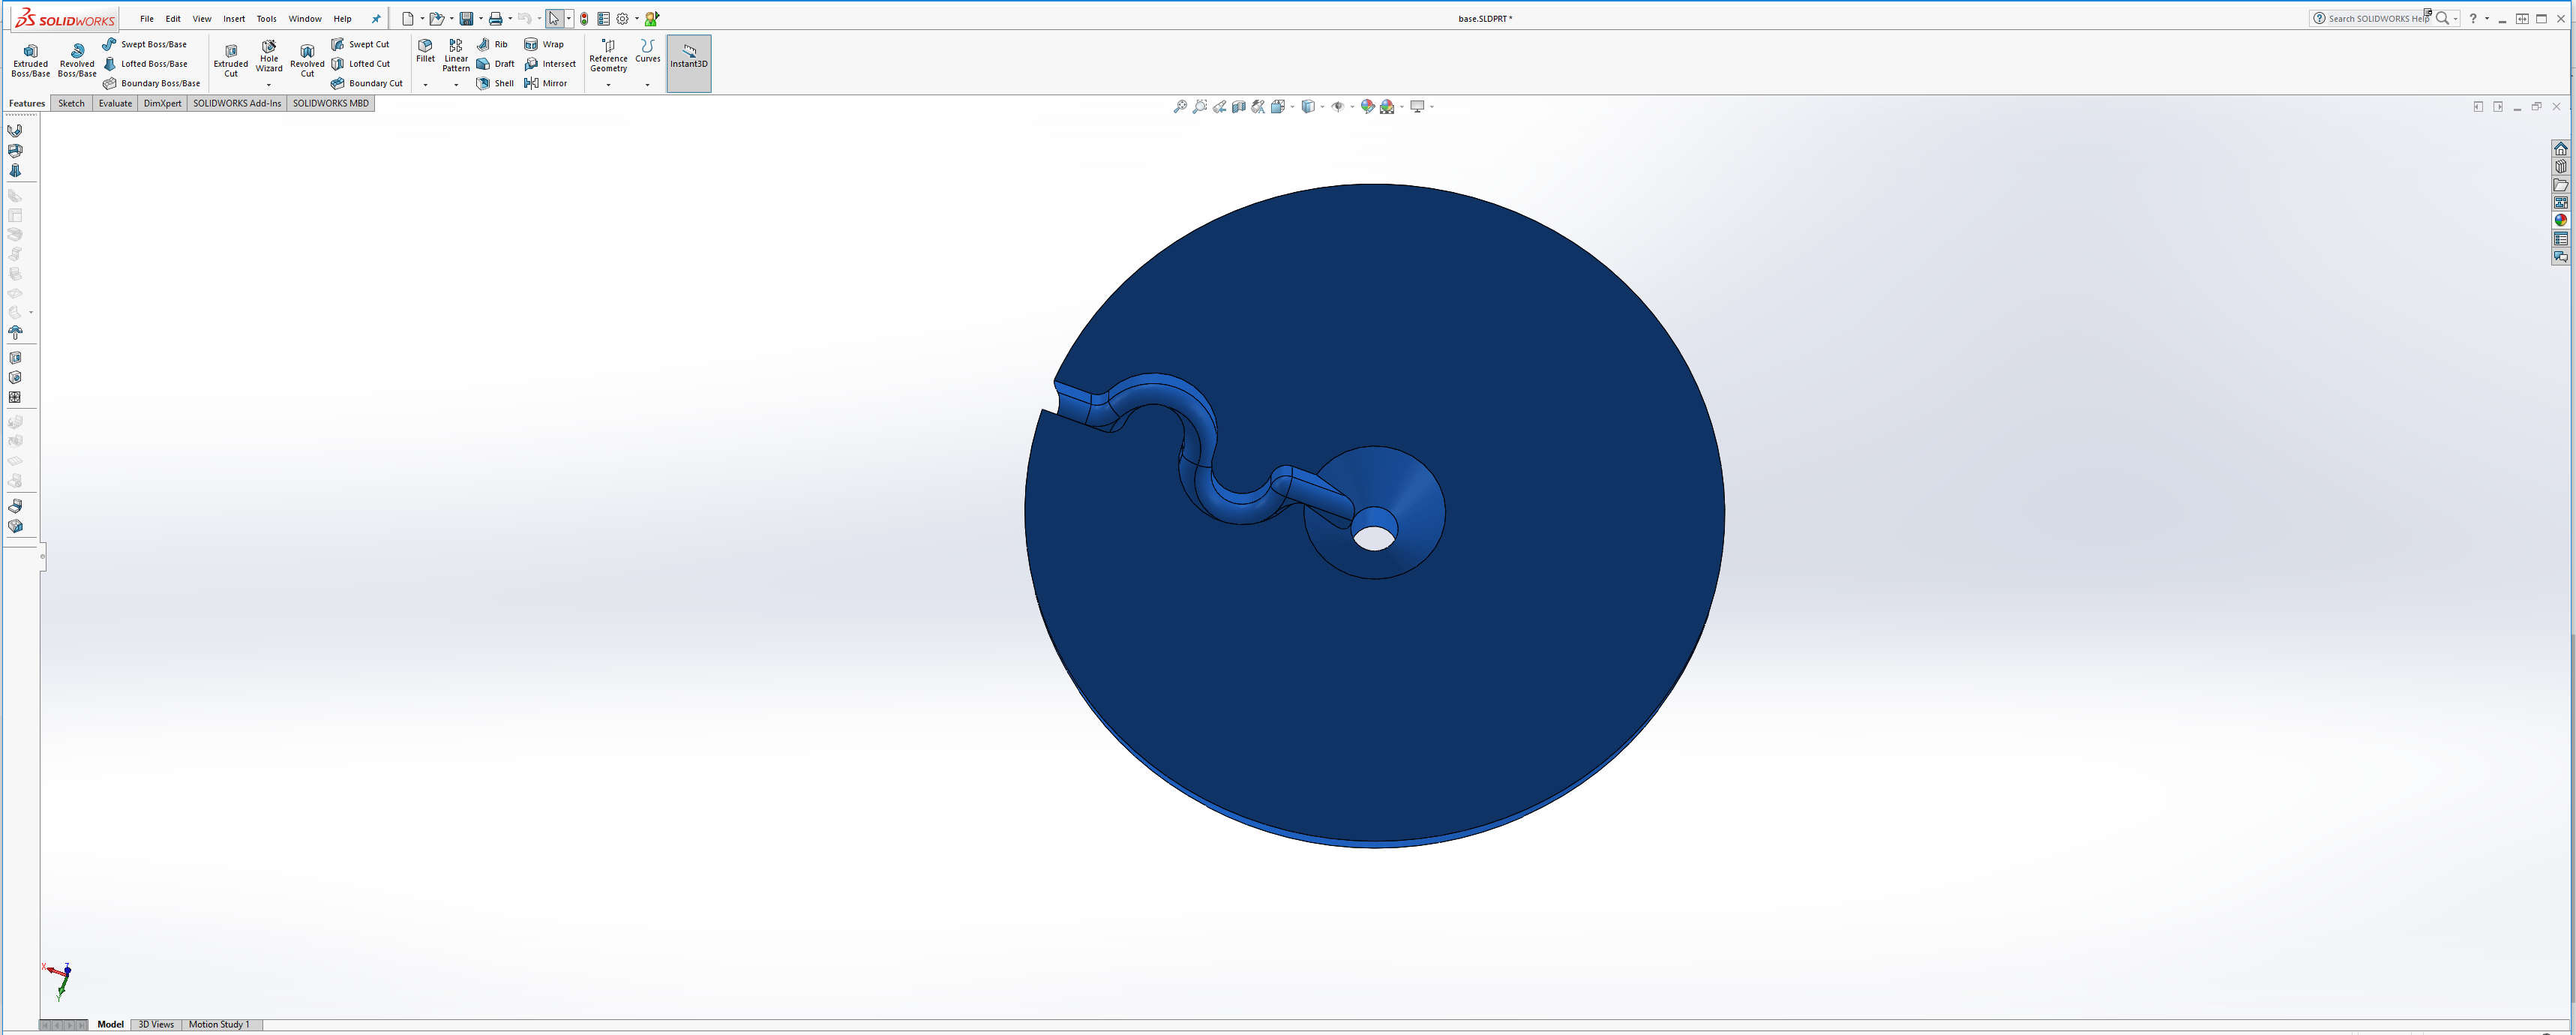2576x1035 pixels.
Task: Open SOLIDWORKS MBD tab
Action: [x=331, y=103]
